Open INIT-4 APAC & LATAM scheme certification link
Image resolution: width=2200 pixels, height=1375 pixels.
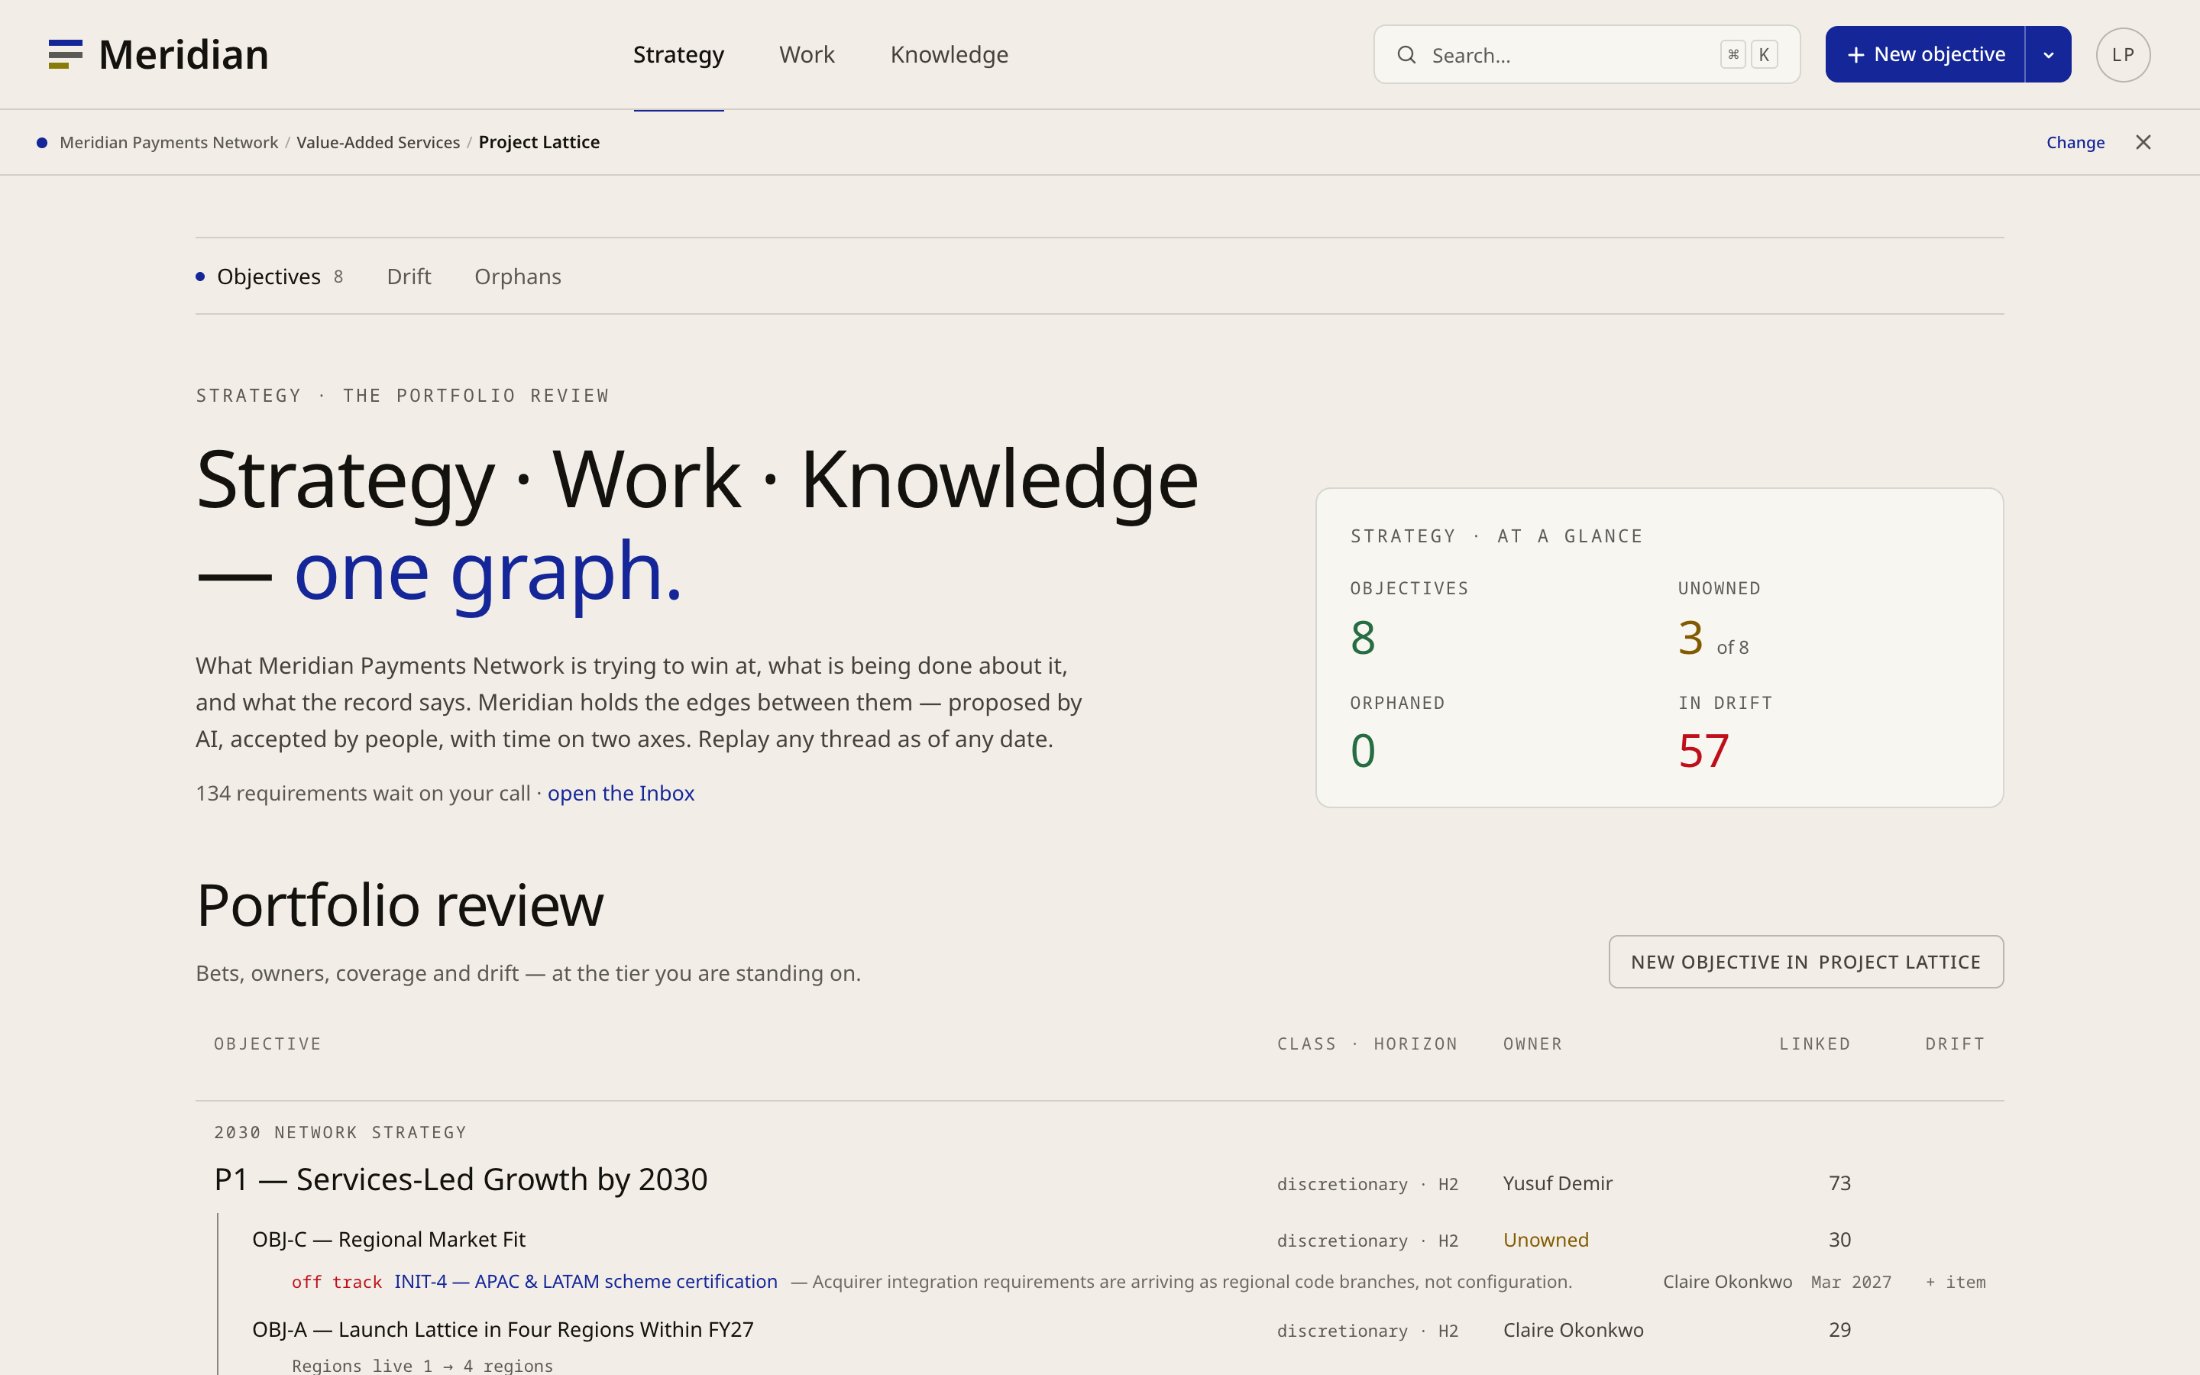(585, 1282)
